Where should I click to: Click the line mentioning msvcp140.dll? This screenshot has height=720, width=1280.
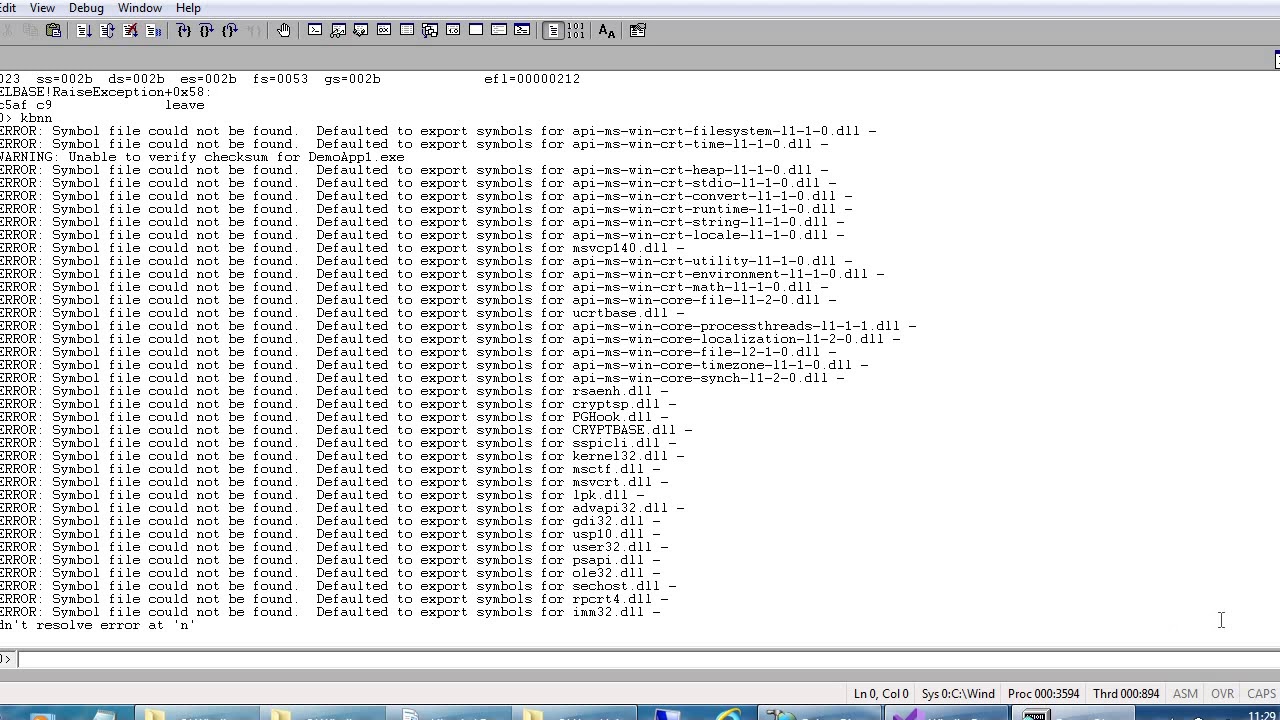(342, 248)
